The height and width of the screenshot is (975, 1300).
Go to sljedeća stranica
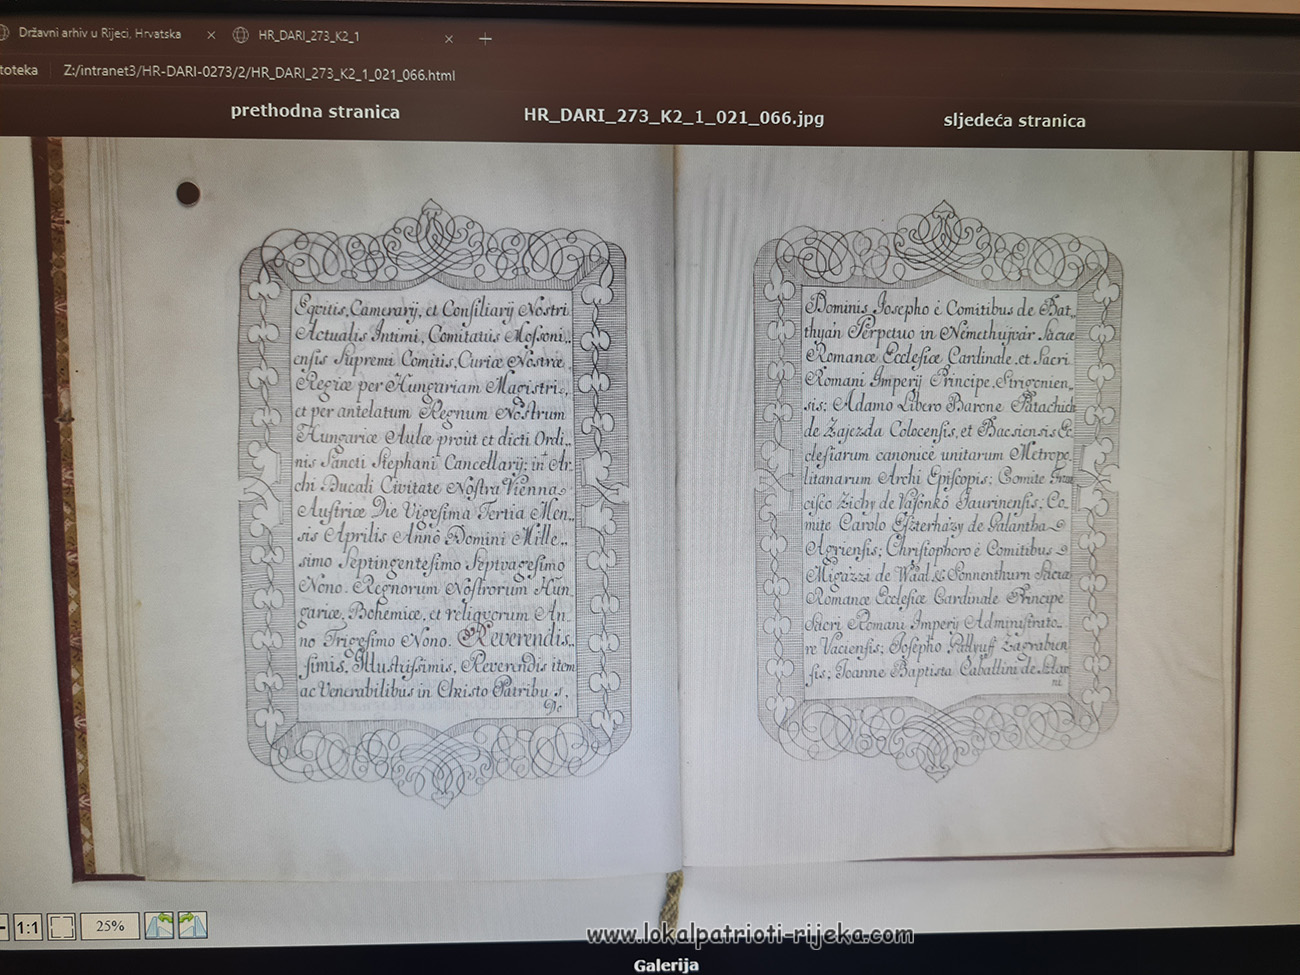(1014, 121)
